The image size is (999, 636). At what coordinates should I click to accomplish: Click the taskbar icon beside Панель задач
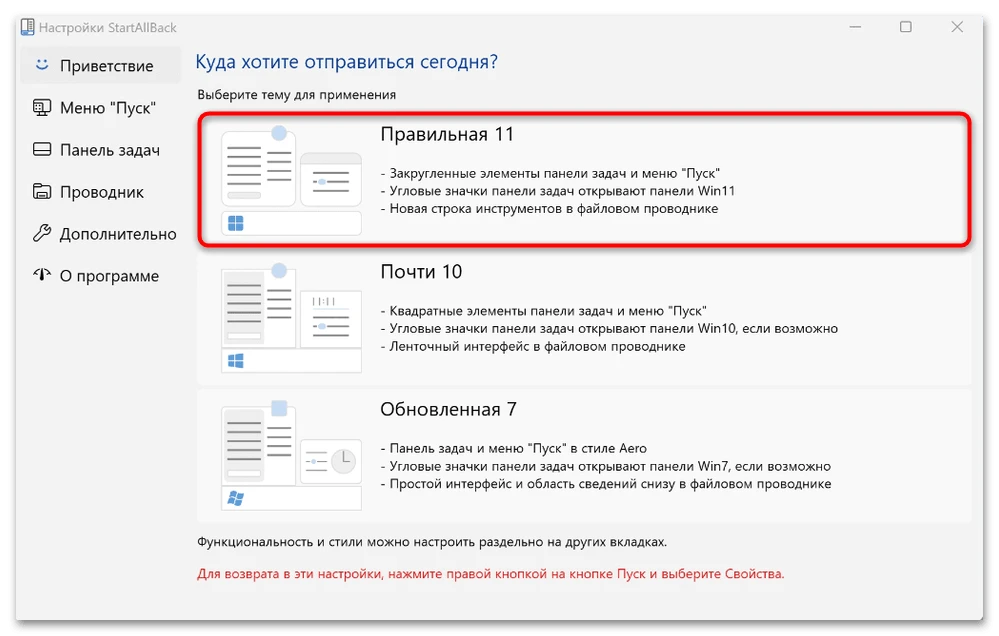(41, 149)
